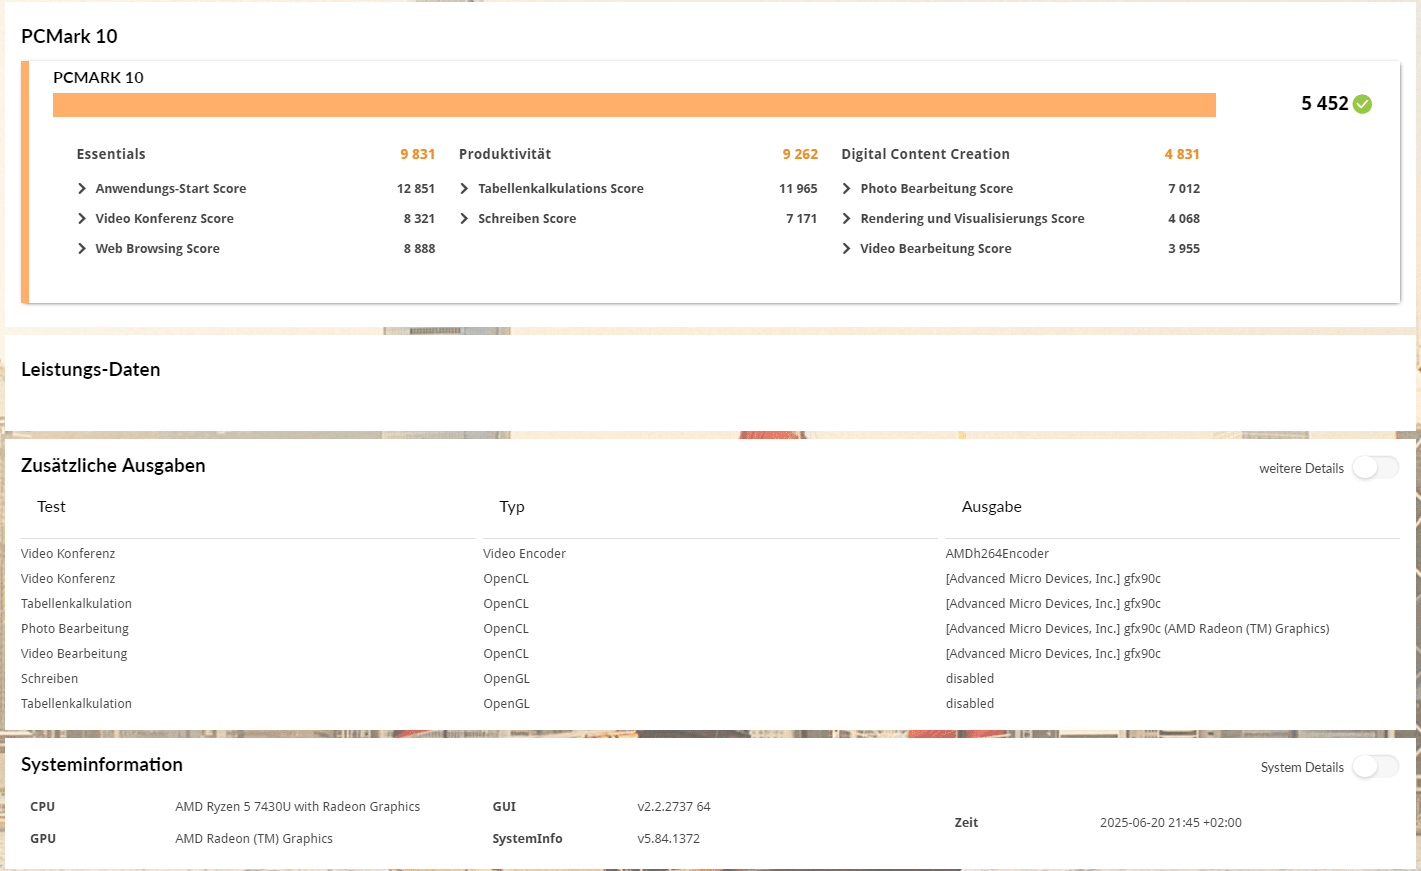Expand the Video Konferenz Score chevron
This screenshot has height=871, width=1421.
tap(82, 219)
